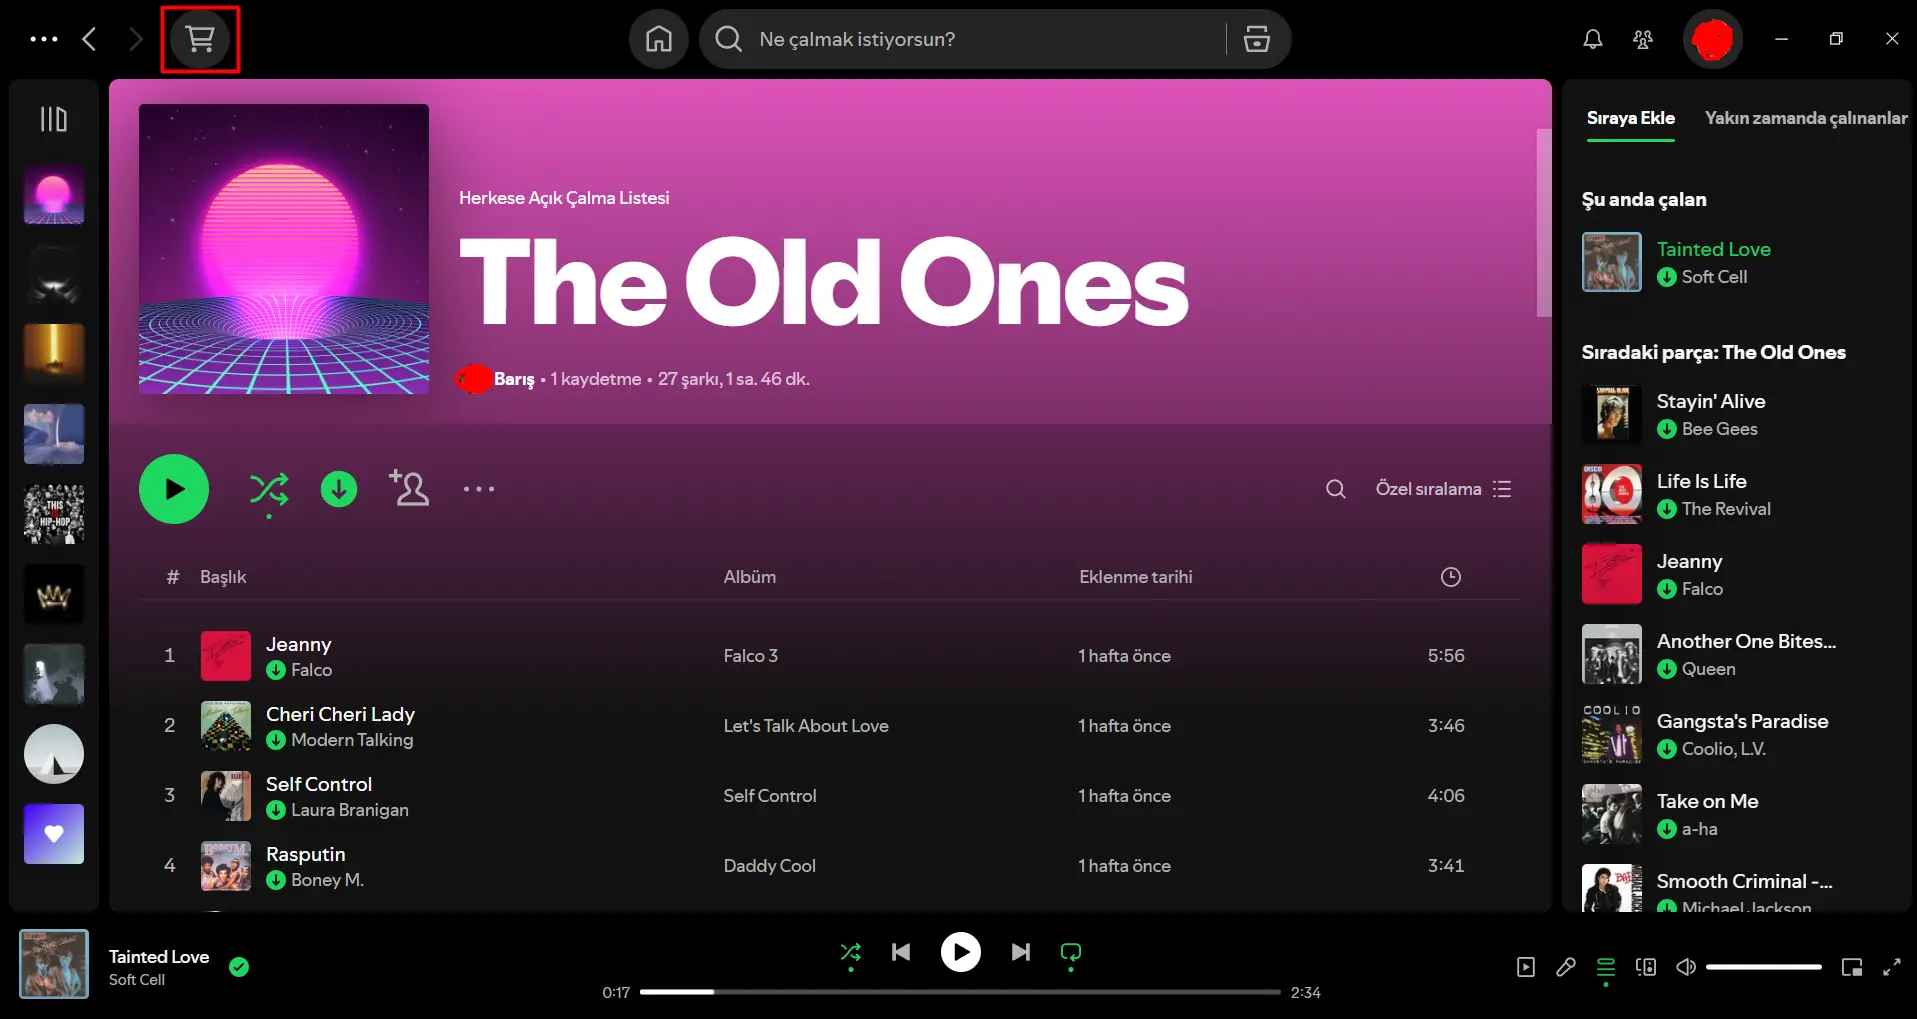Open playlist more options dots

[x=479, y=489]
